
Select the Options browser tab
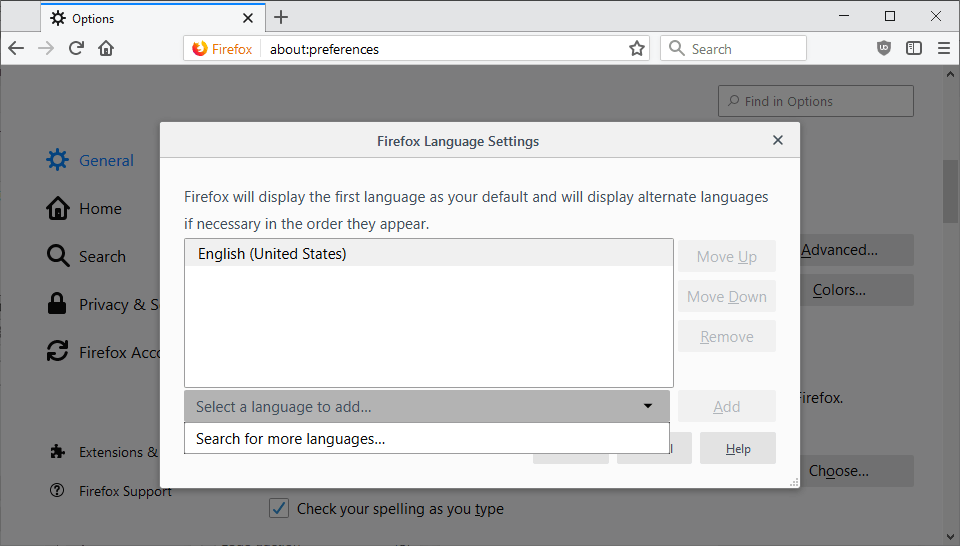(153, 18)
